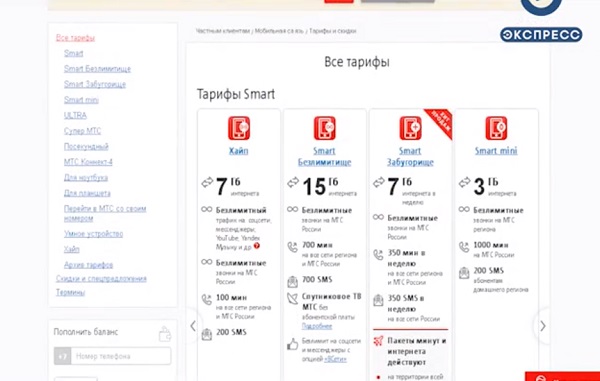
Task: Click the red question mark help icon
Action: pyautogui.click(x=257, y=246)
